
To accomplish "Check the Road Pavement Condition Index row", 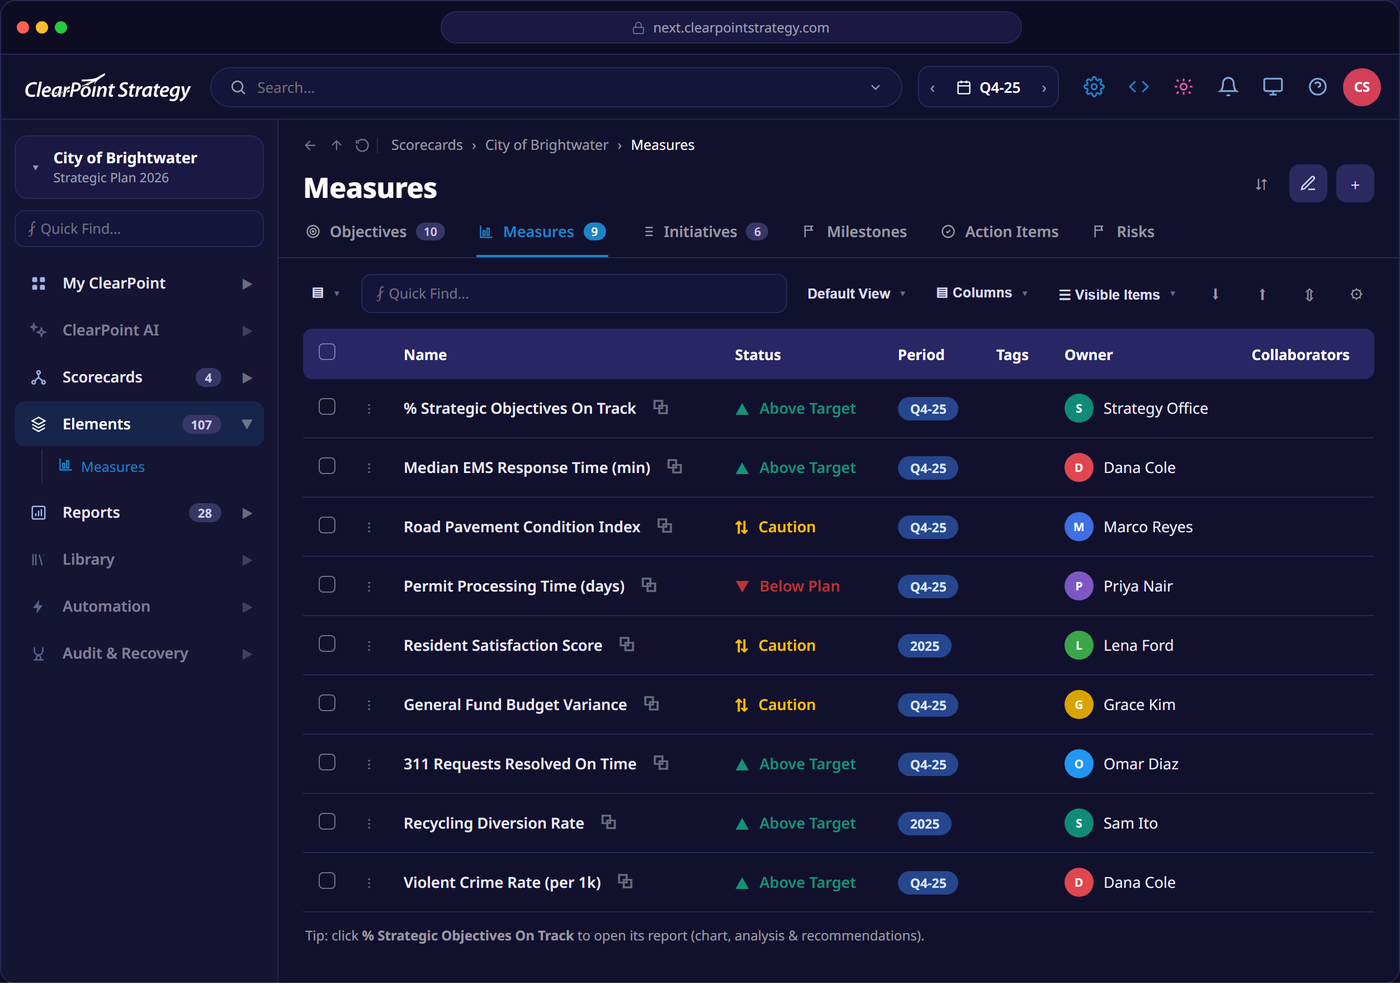I will [327, 525].
